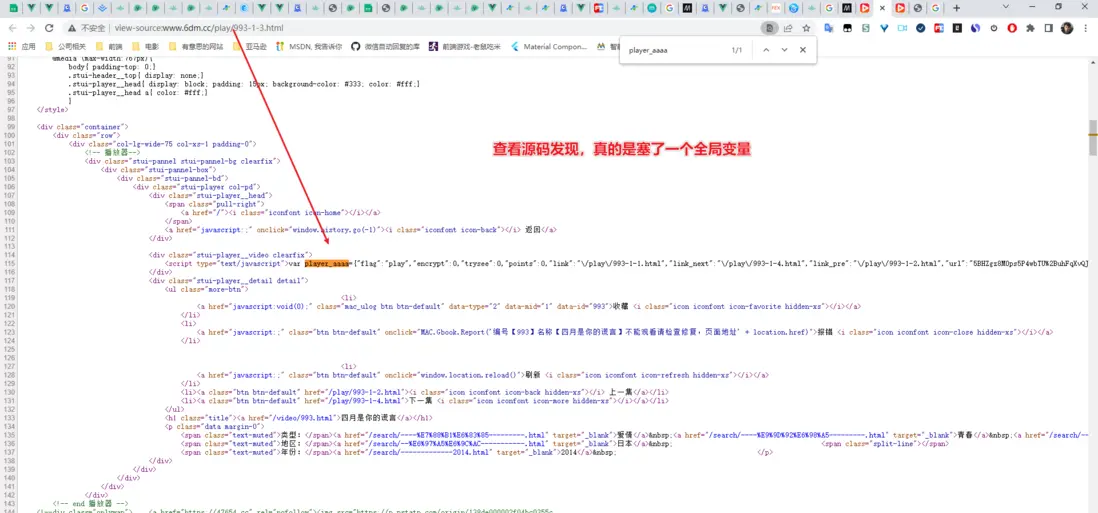Open the tab search chevron

[1006, 8]
